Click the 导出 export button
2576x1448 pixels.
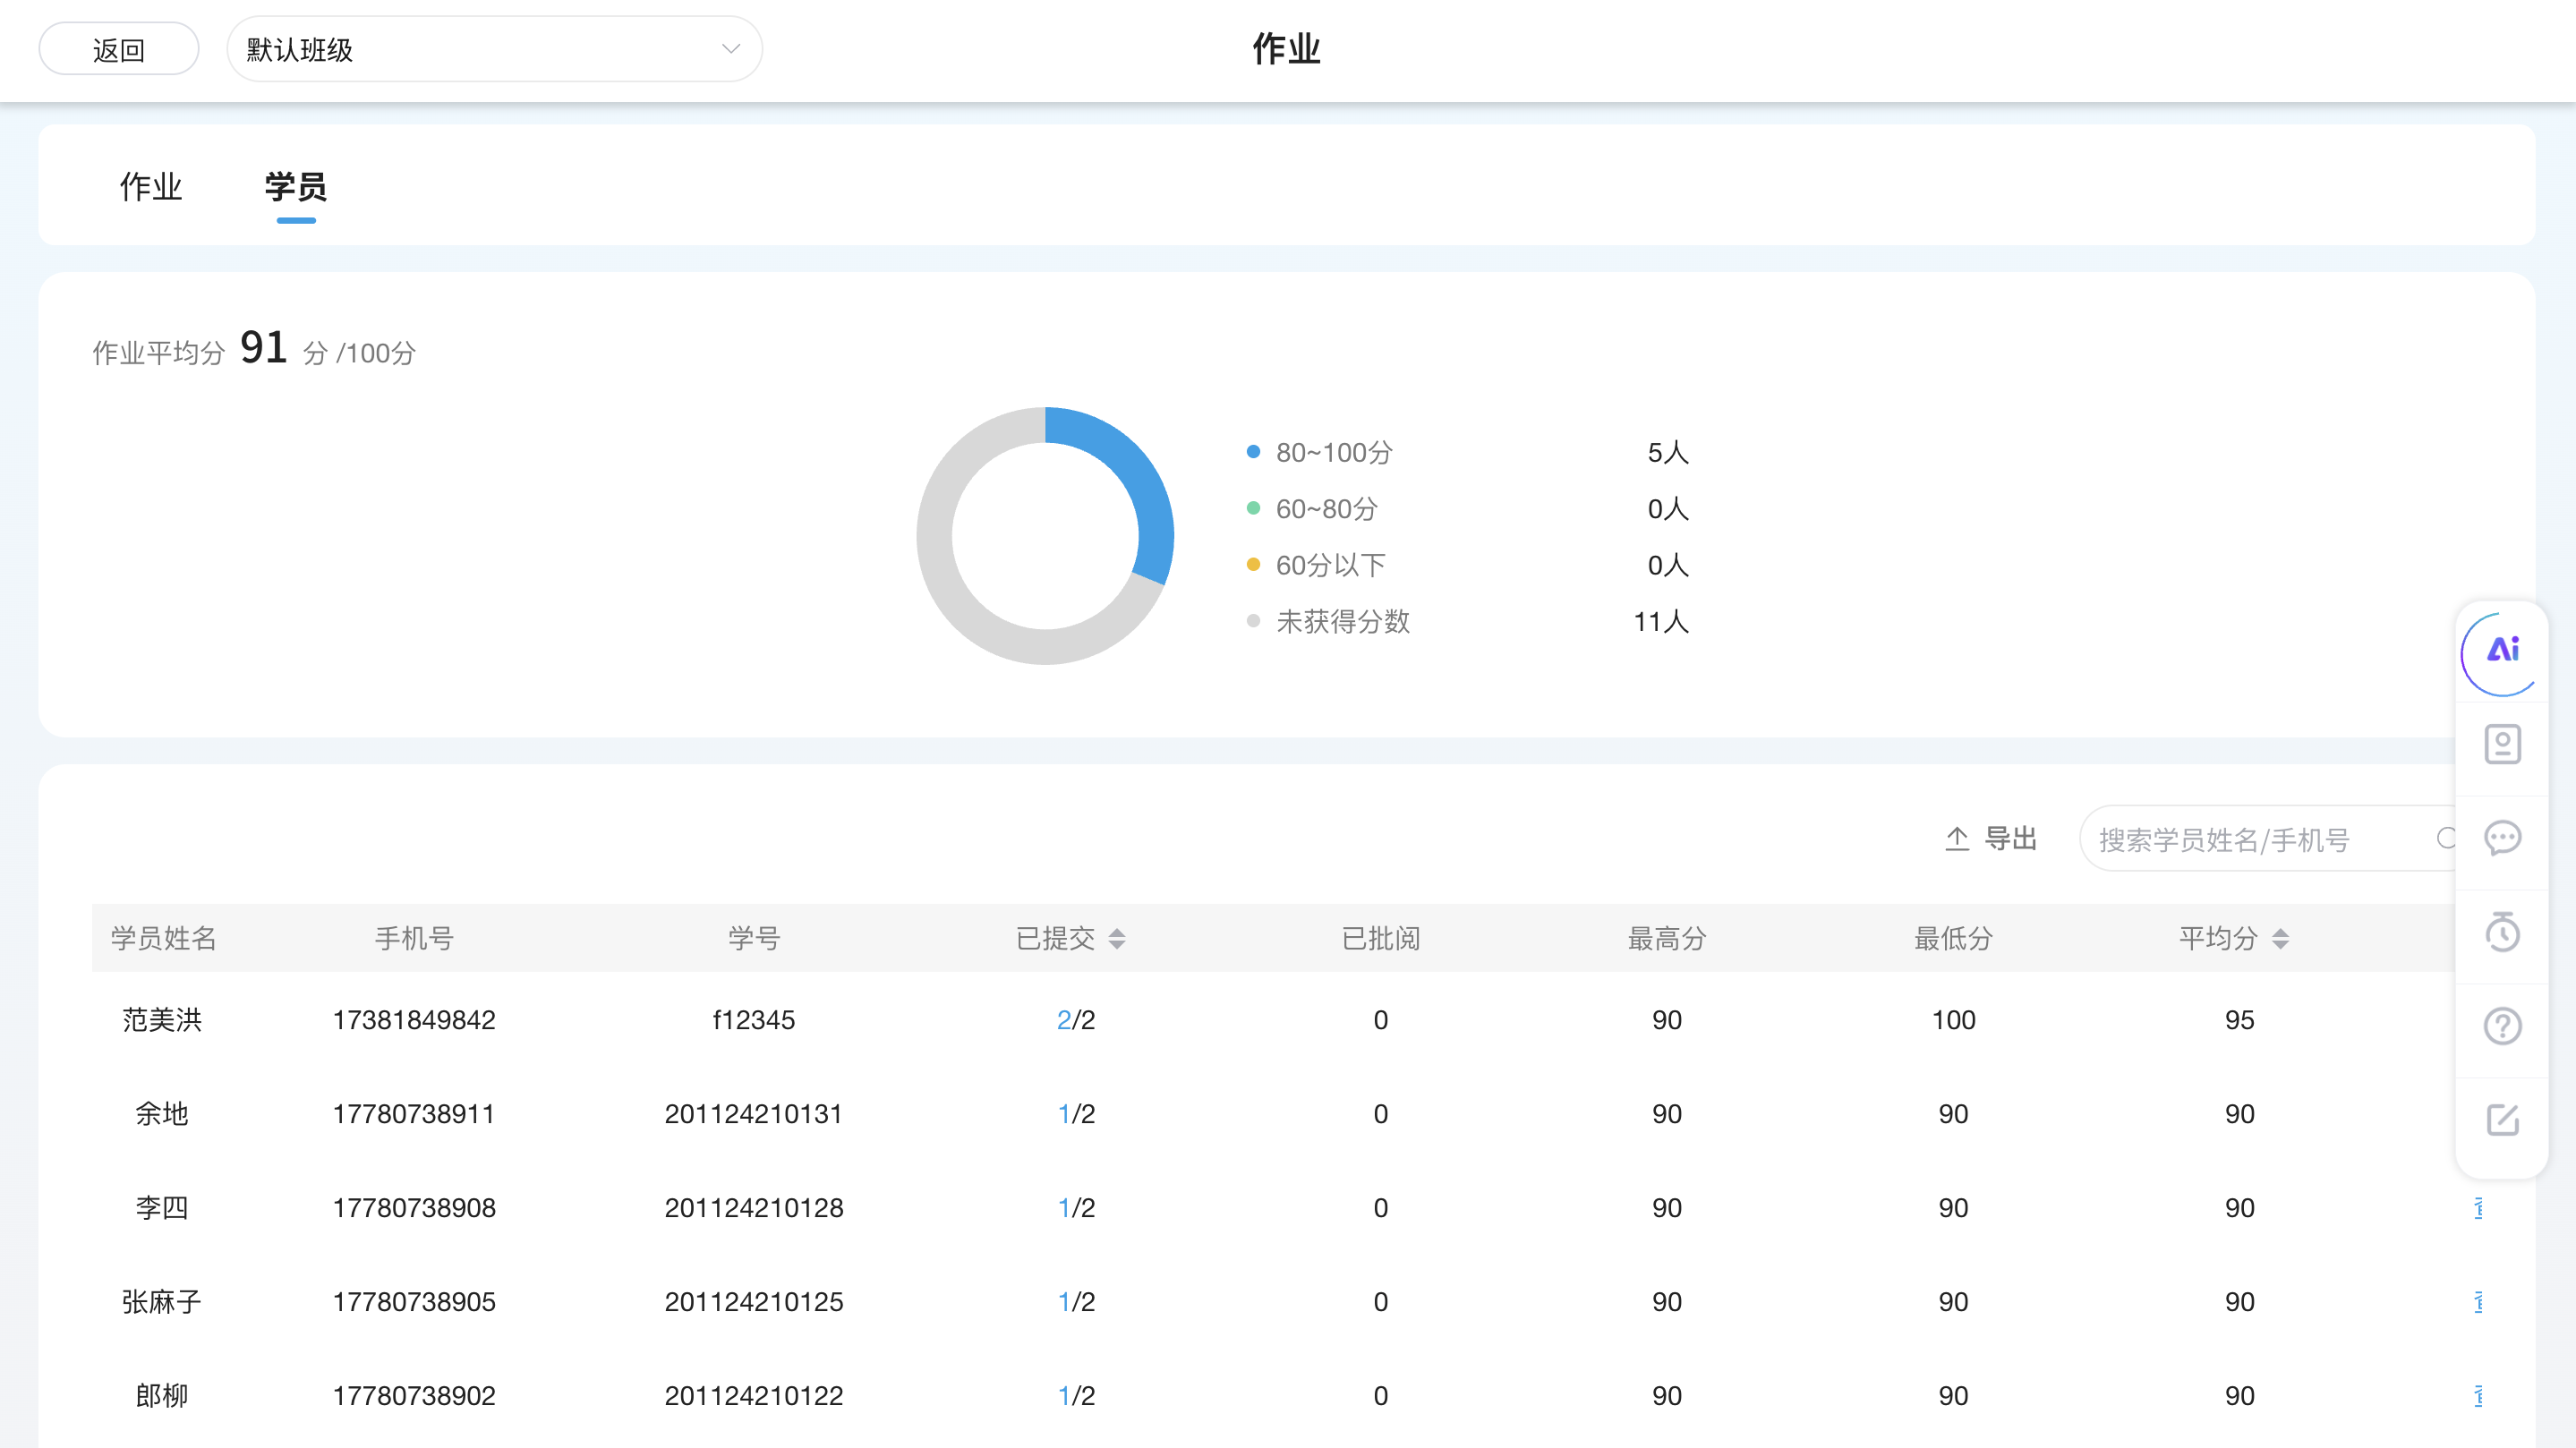point(1991,838)
